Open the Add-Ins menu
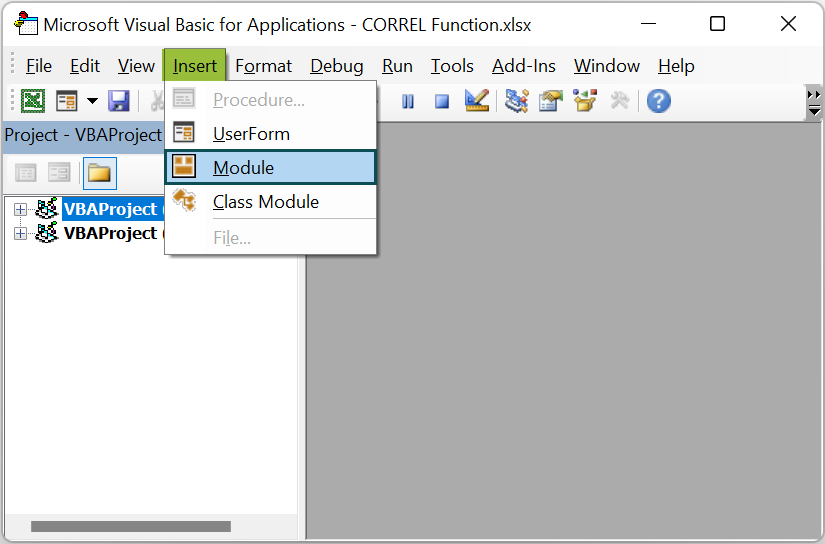Screen dimensions: 825x544 (524, 66)
